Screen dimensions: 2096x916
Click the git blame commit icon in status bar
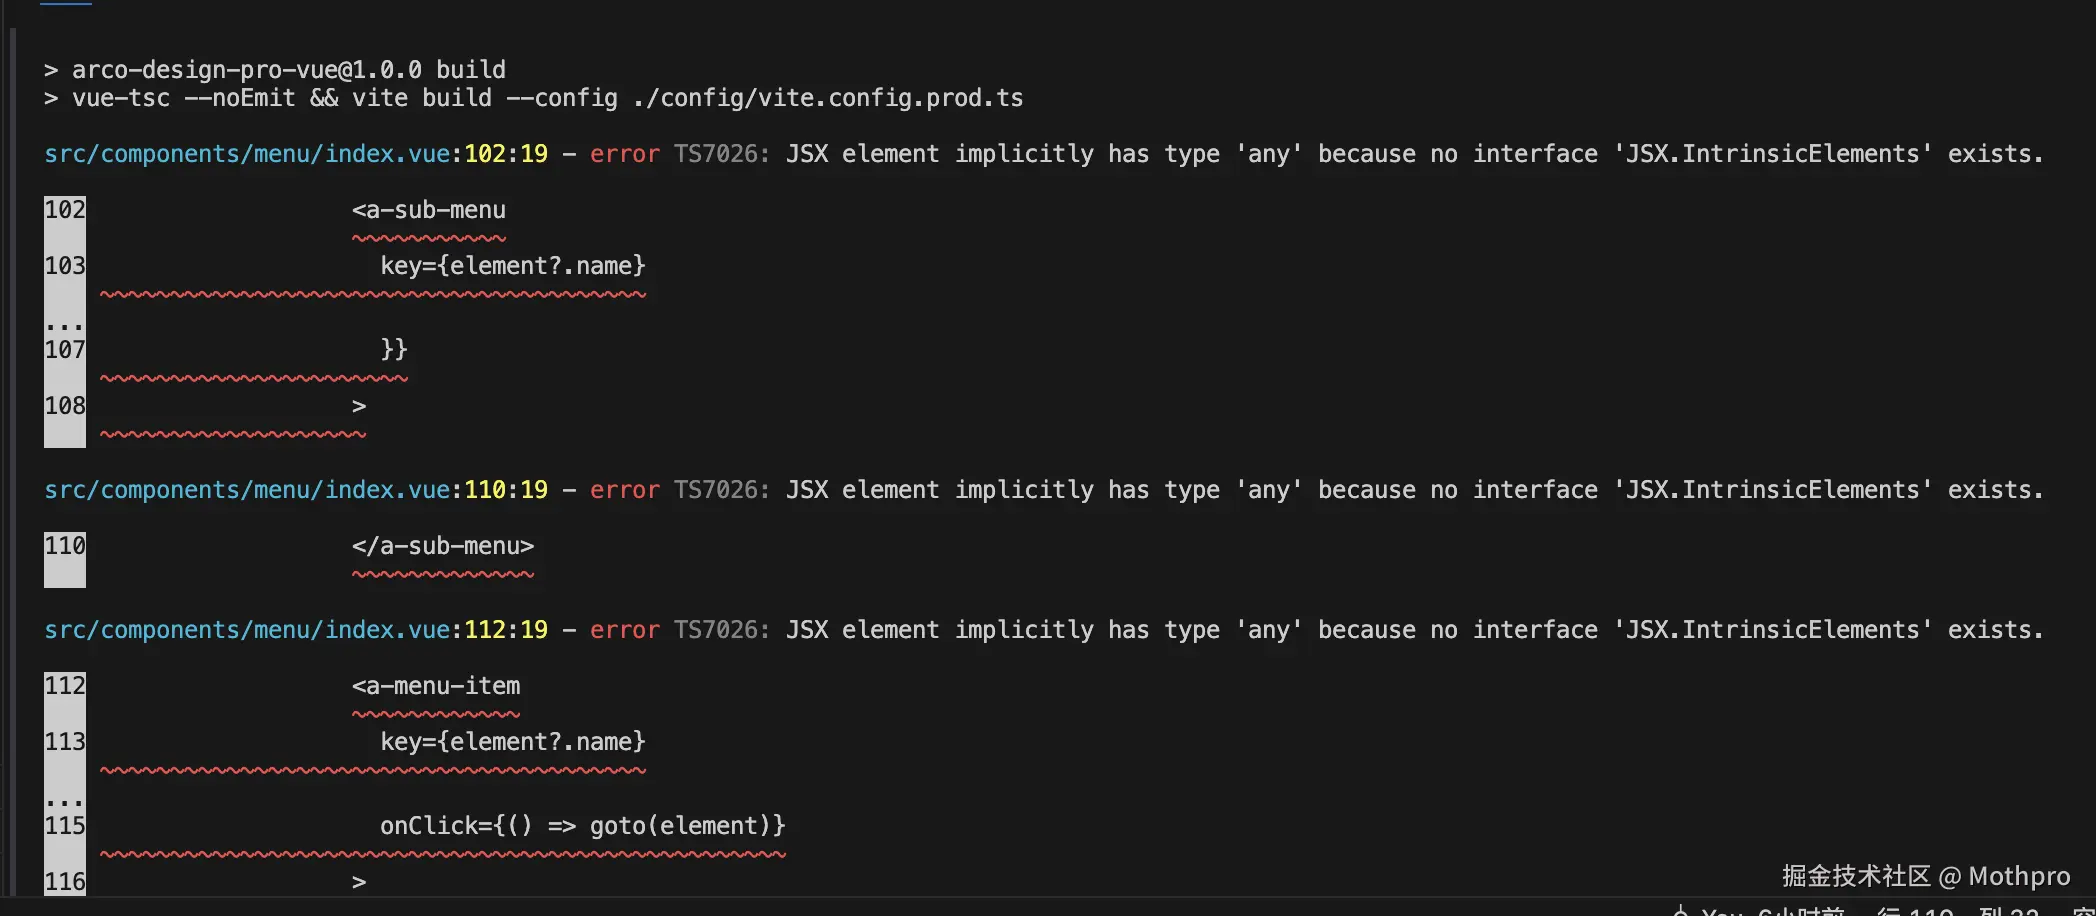[x=1680, y=911]
